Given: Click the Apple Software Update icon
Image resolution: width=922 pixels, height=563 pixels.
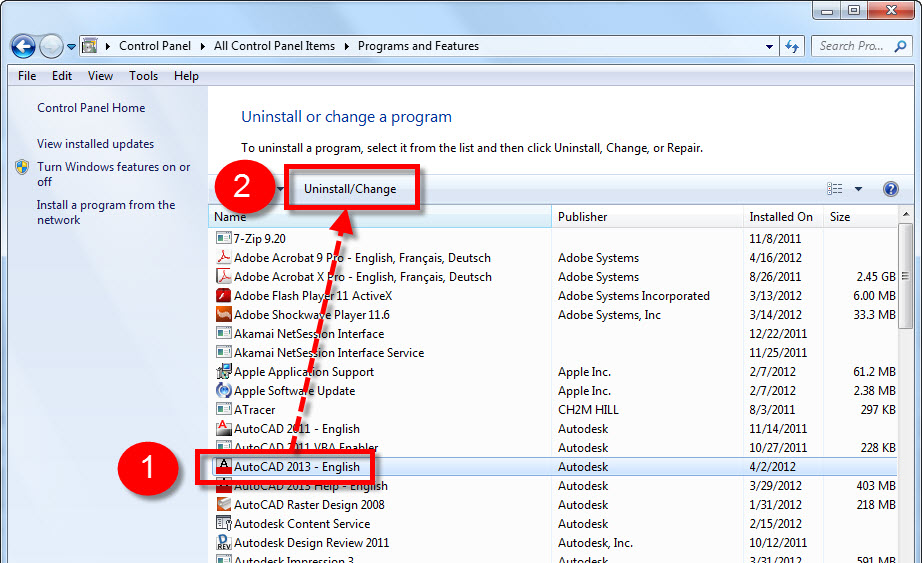Looking at the screenshot, I should click(224, 391).
